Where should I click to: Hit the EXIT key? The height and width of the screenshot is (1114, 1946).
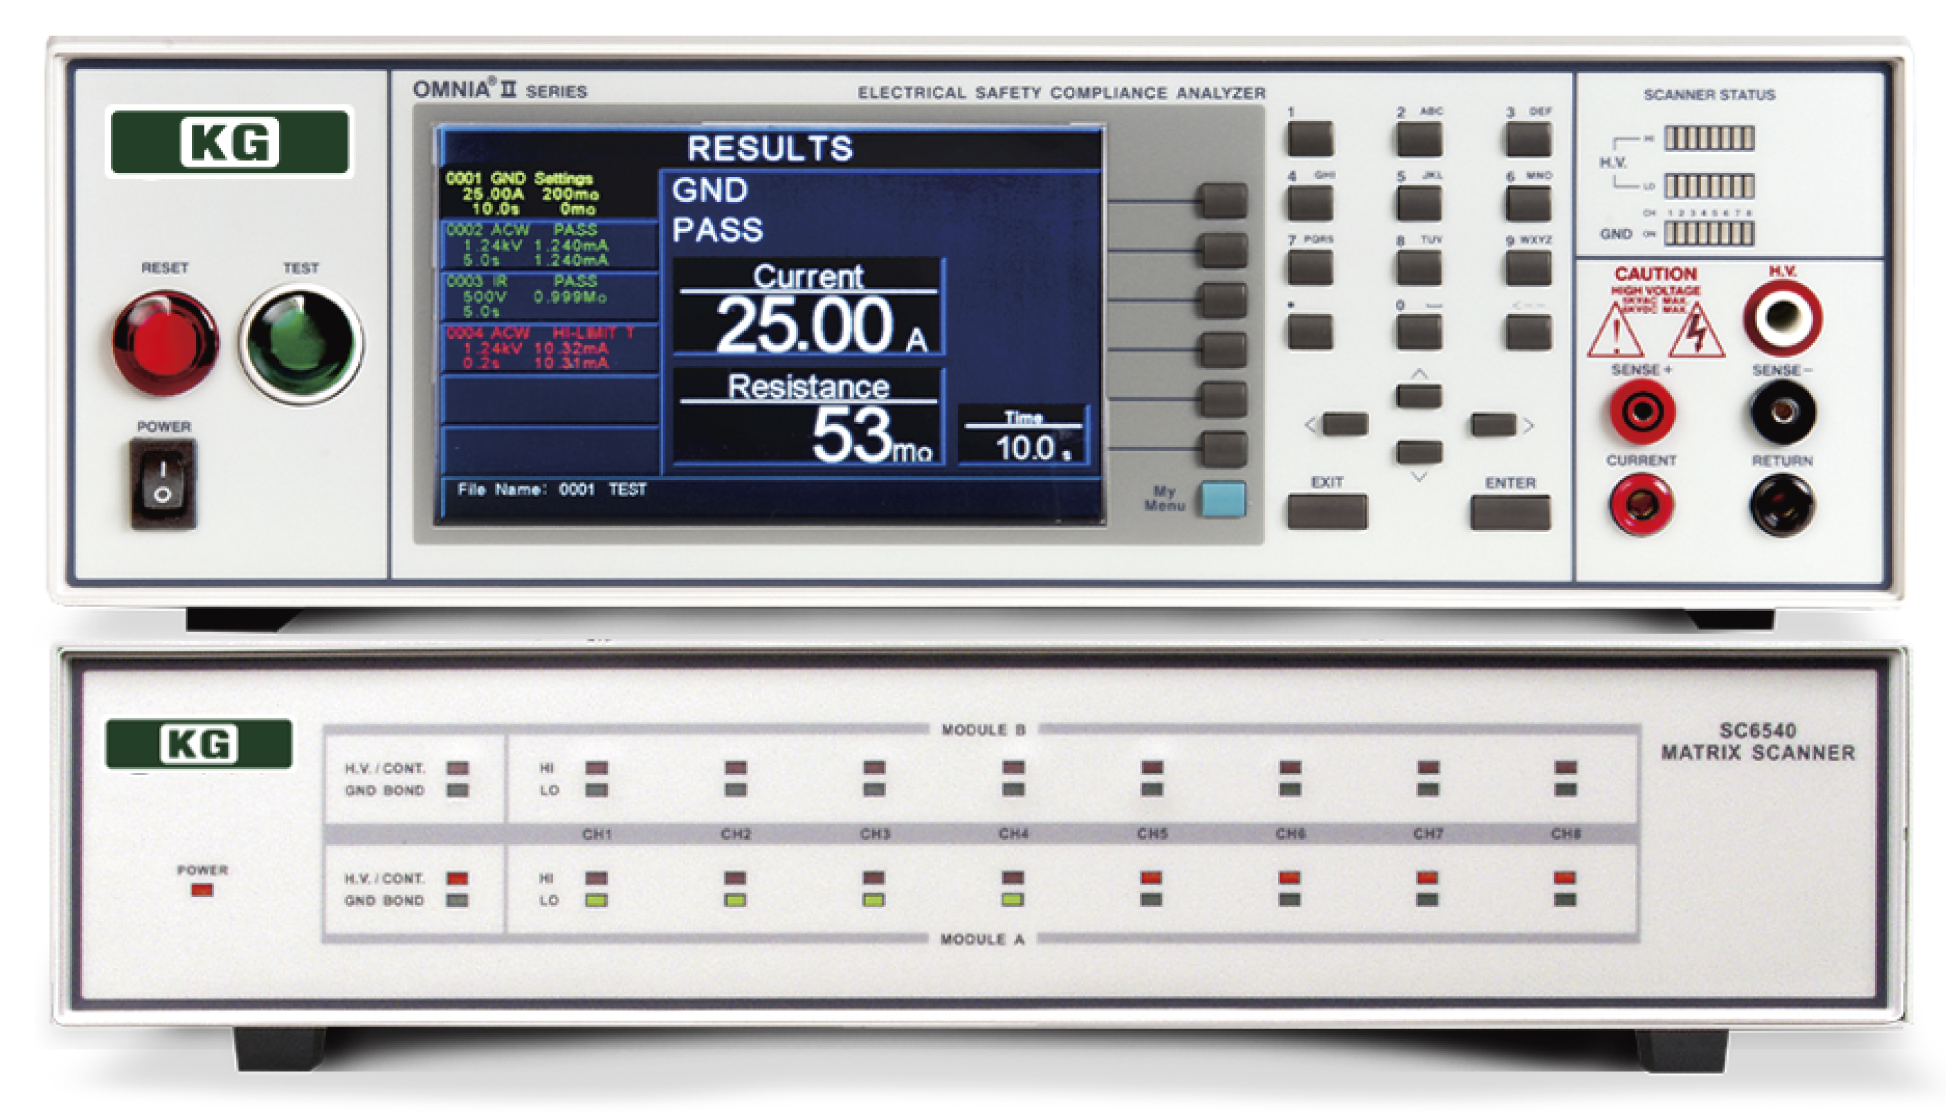[1327, 511]
